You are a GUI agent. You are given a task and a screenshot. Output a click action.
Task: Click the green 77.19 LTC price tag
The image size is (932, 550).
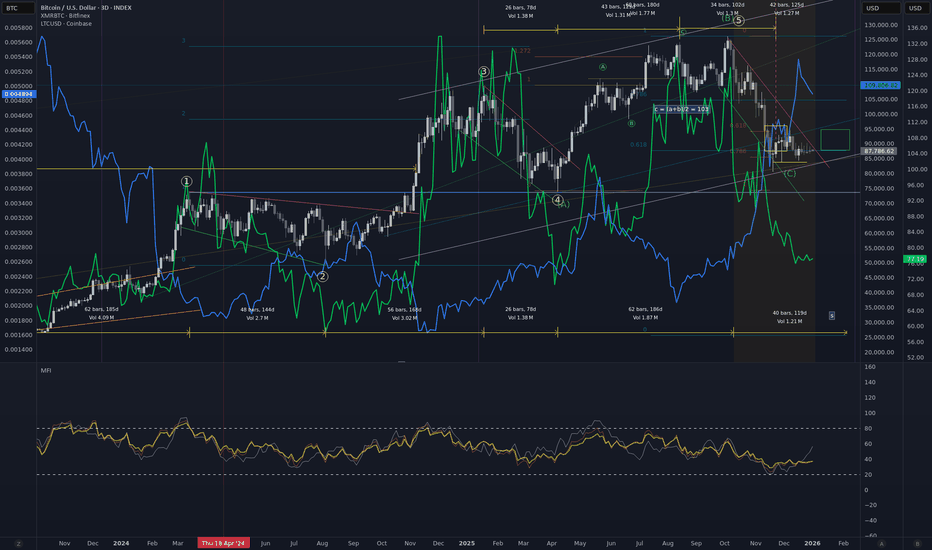click(913, 259)
